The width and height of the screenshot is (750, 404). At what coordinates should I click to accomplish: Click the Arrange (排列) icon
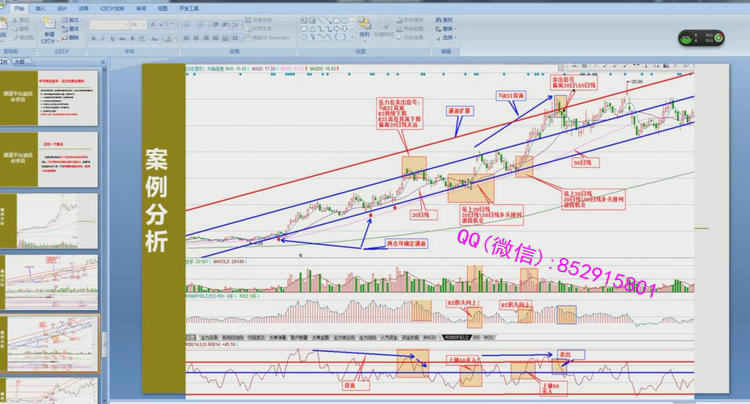[x=364, y=27]
